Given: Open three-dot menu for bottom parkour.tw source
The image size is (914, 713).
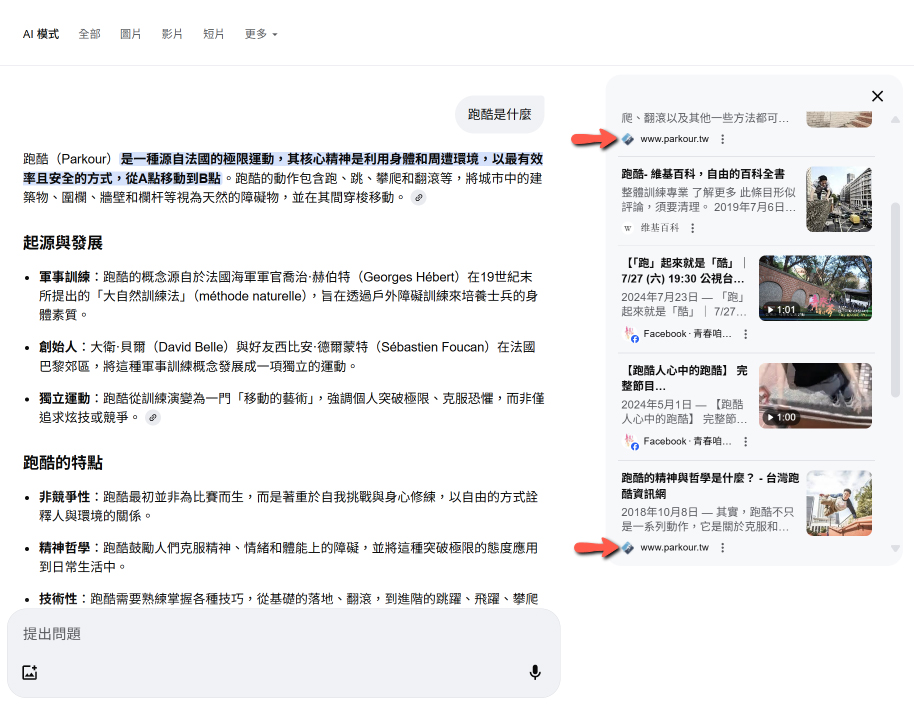Looking at the screenshot, I should (x=722, y=548).
